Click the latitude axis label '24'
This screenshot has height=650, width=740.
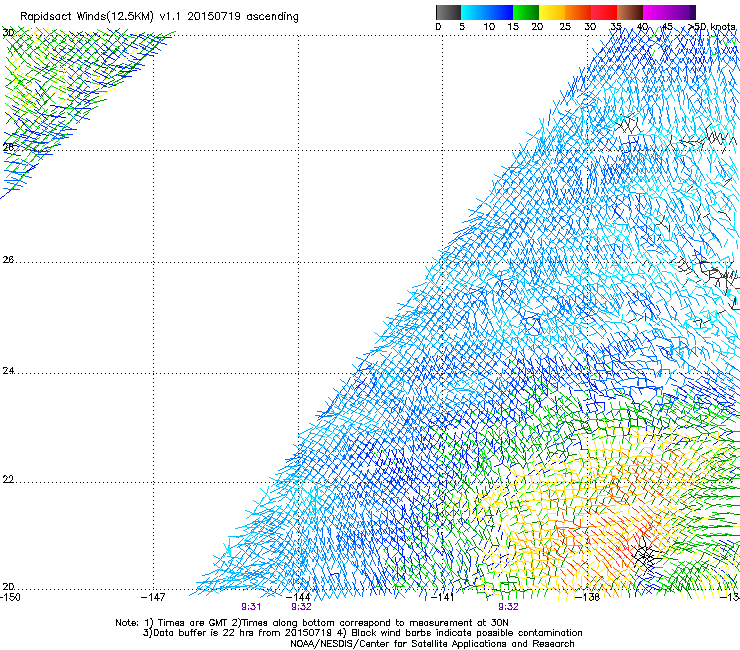[8, 371]
